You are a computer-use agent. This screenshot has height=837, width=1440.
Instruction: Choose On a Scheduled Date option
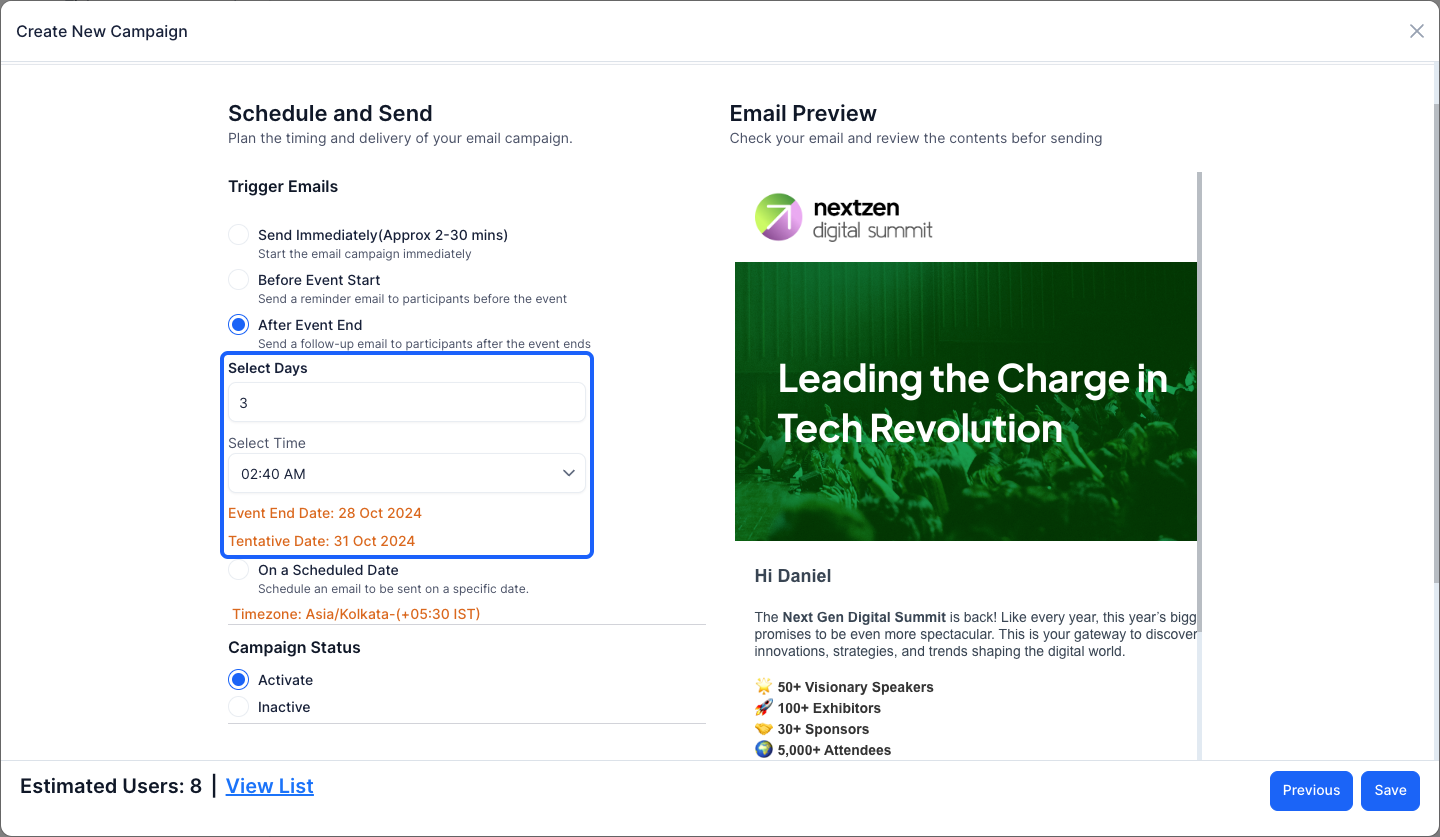pyautogui.click(x=238, y=570)
